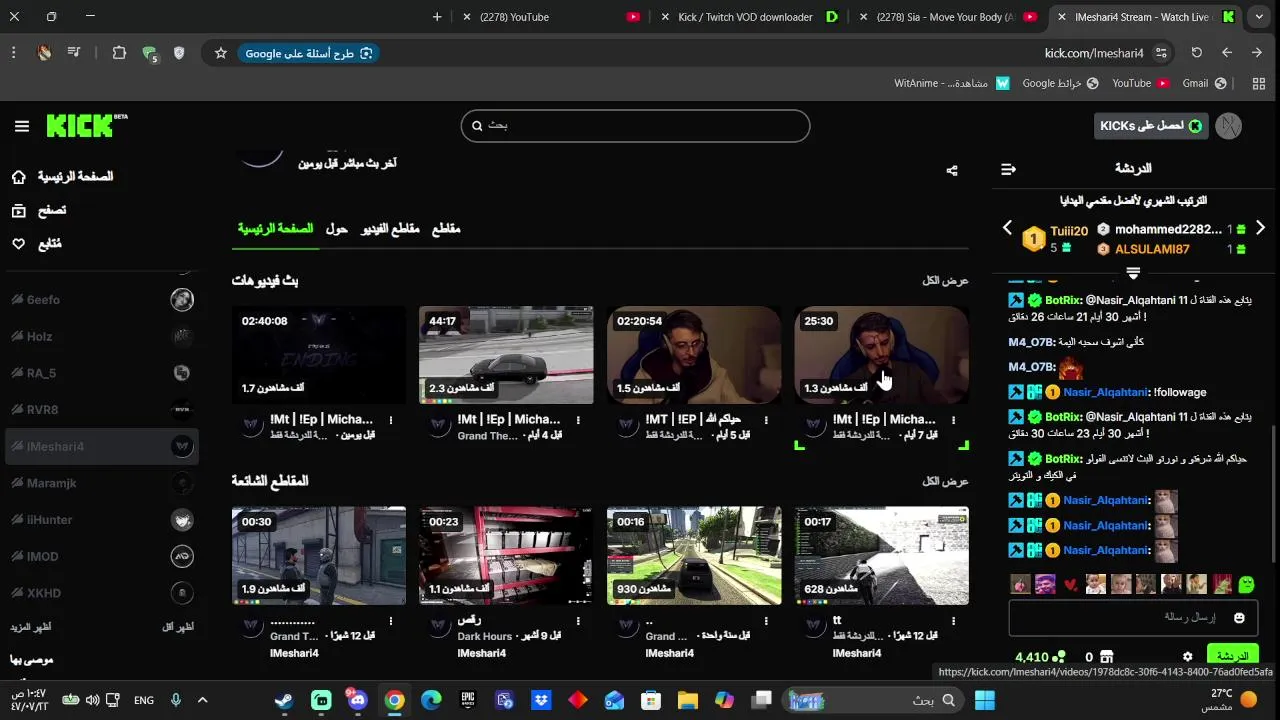Expand sidebar with أظهر المزيد
The height and width of the screenshot is (720, 1280).
[x=31, y=627]
